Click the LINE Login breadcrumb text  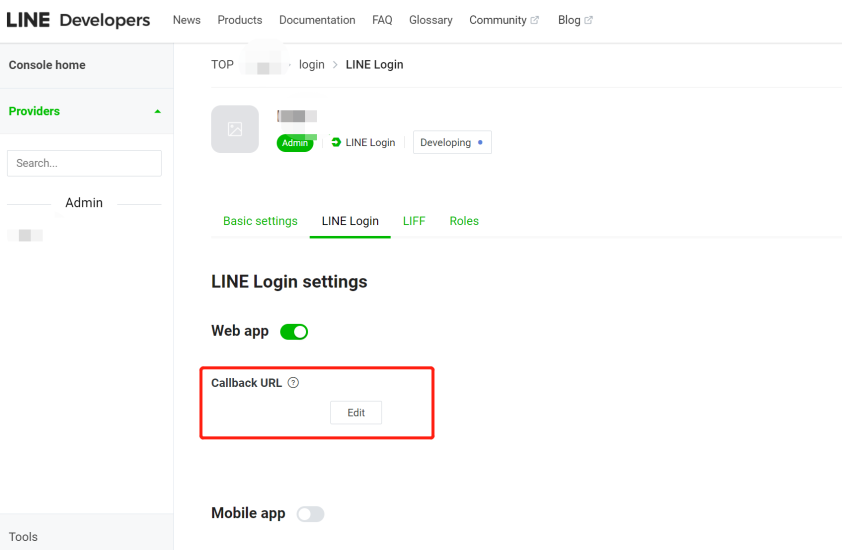374,64
